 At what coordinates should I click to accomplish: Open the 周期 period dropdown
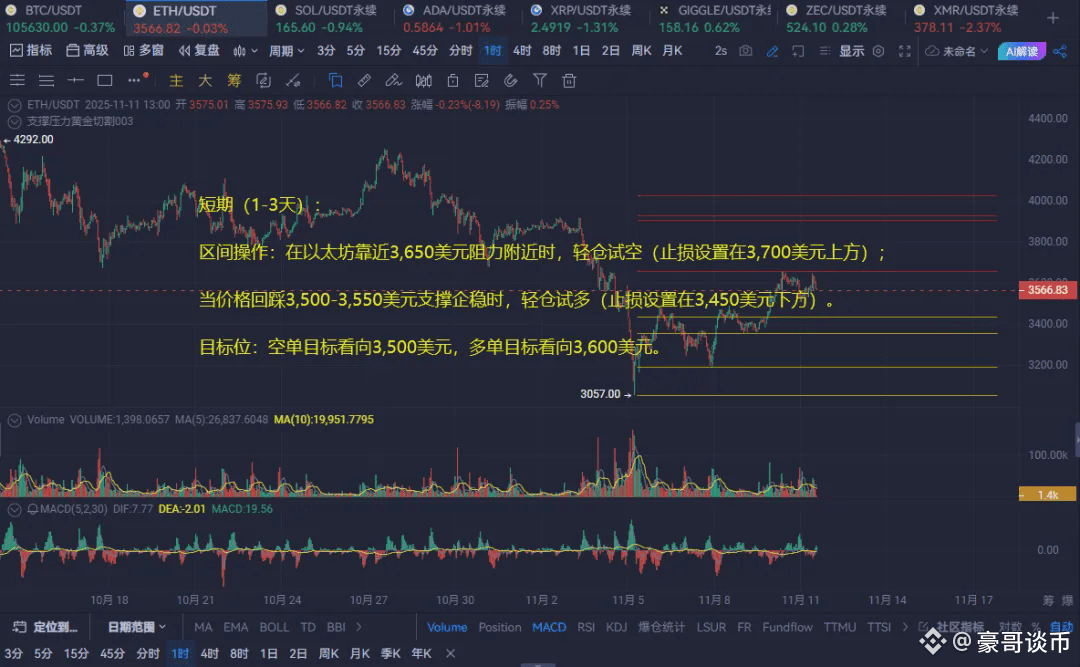point(286,51)
